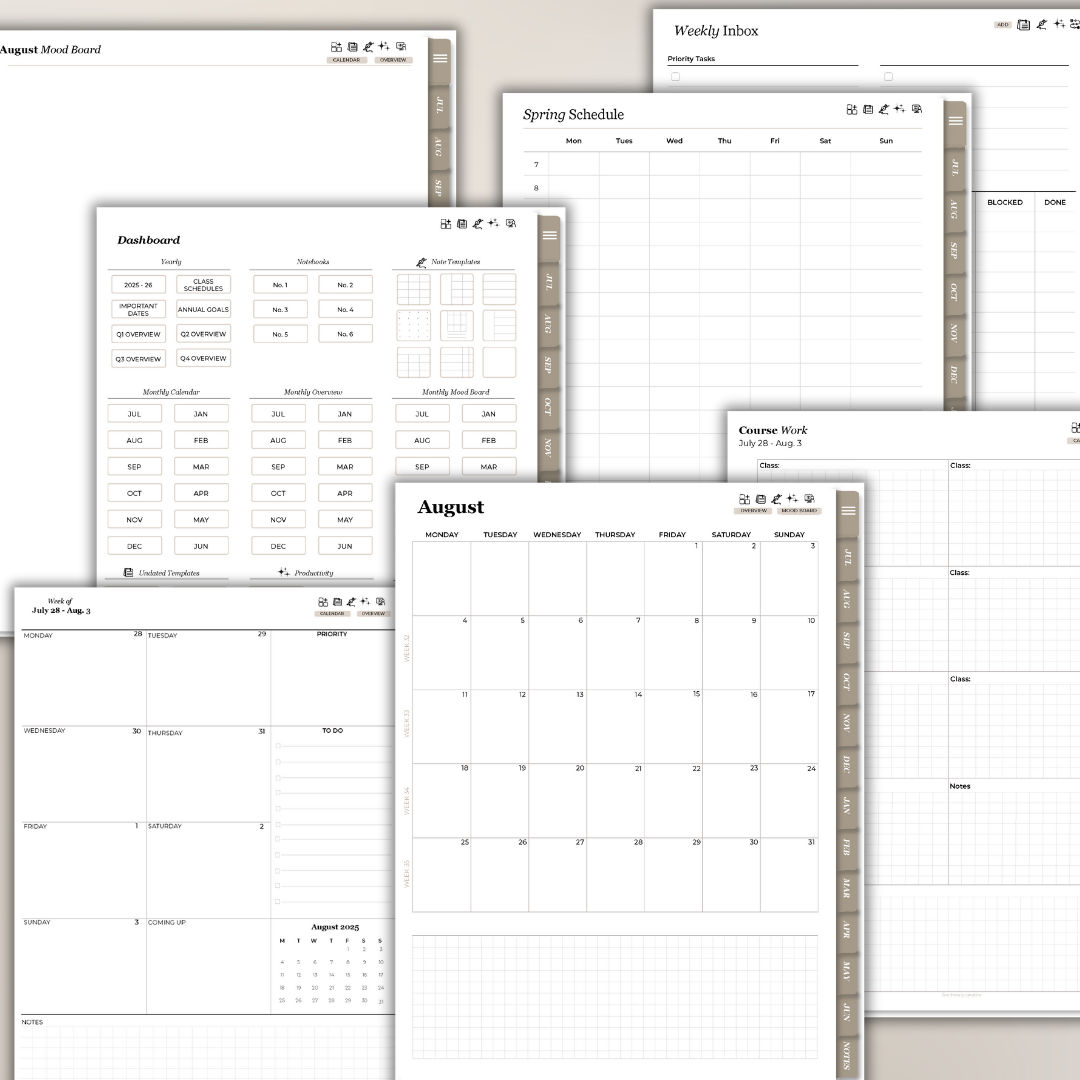Viewport: 1080px width, 1080px height.
Task: Tick the first Priority Tasks checkbox in Weekly Inbox
Action: click(675, 76)
